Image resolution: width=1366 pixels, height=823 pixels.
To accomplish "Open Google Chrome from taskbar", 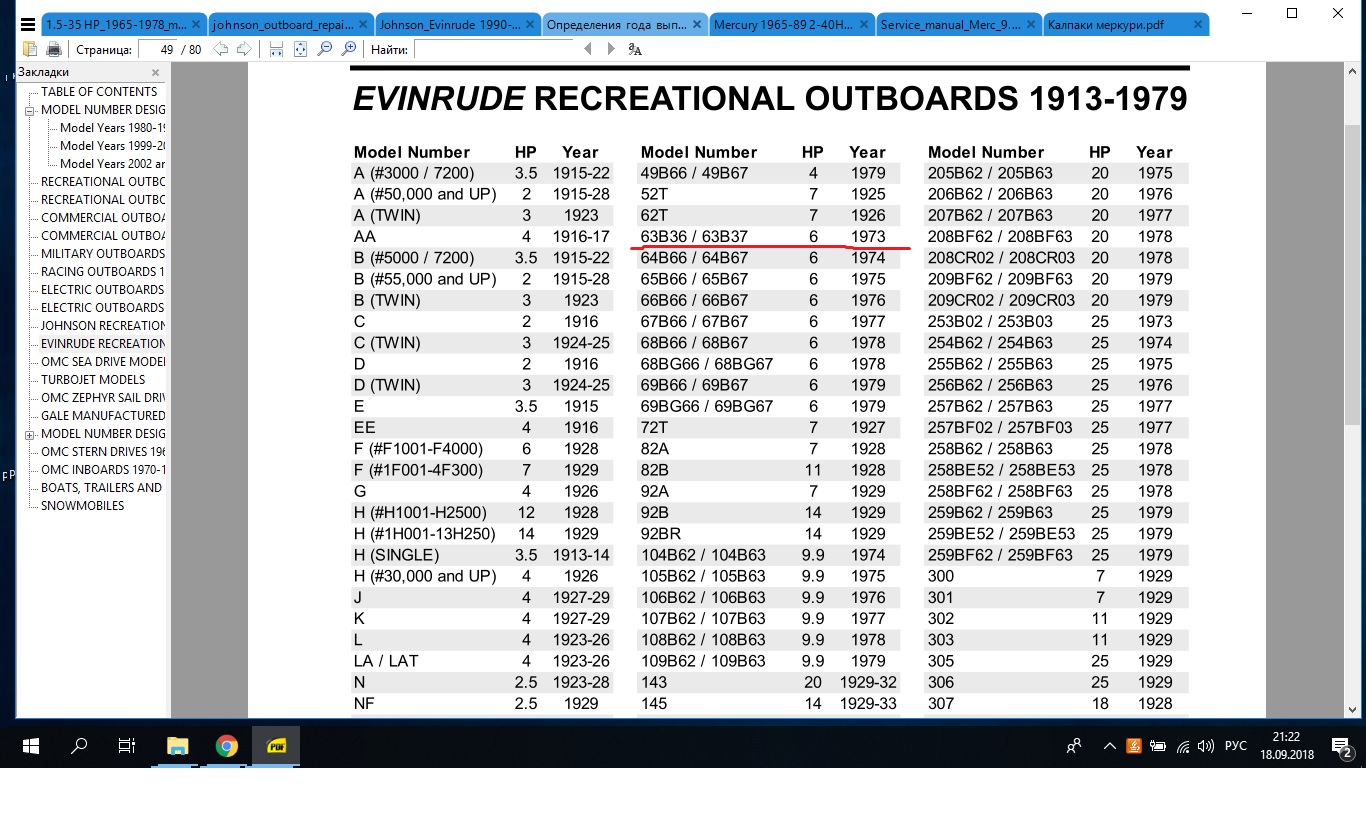I will pyautogui.click(x=227, y=746).
